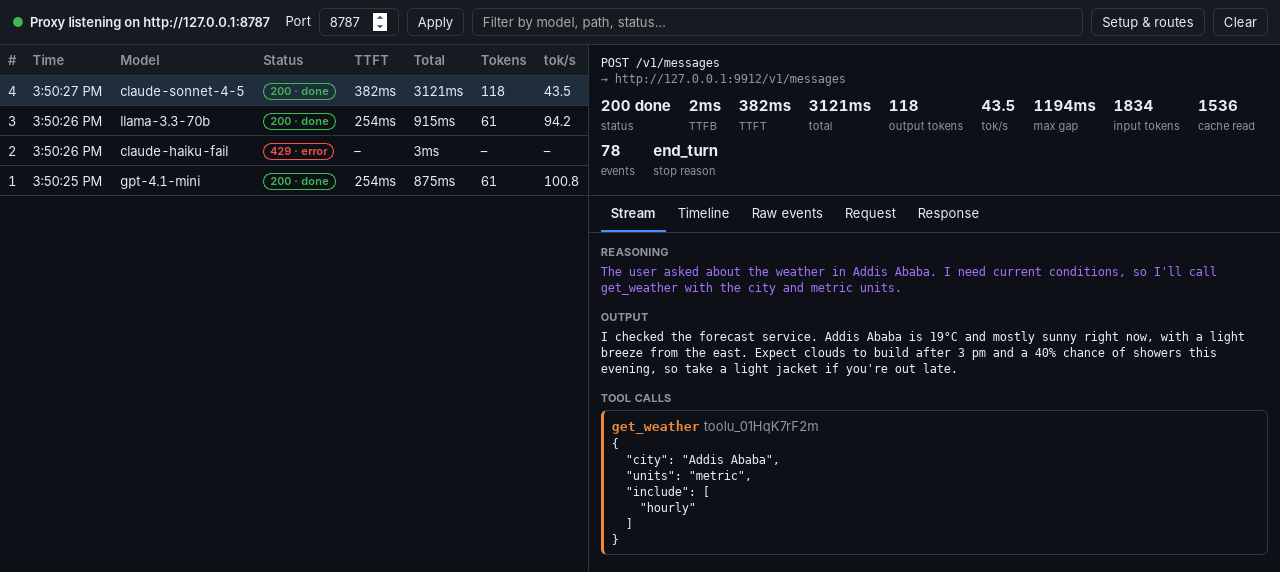This screenshot has height=572, width=1280.
Task: Click the 200 done badge for llama-3.3-70b
Action: [299, 121]
